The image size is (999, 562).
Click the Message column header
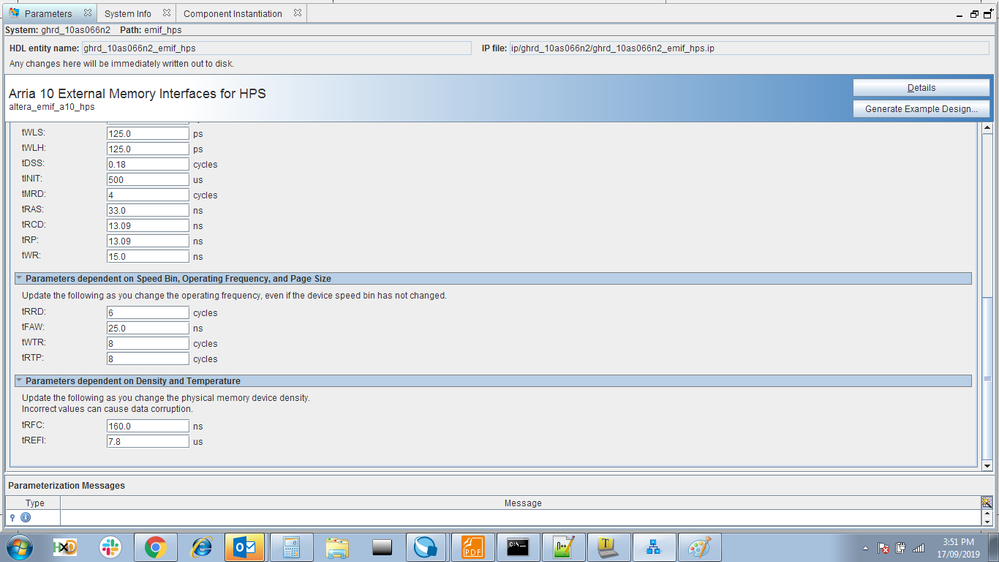point(522,503)
